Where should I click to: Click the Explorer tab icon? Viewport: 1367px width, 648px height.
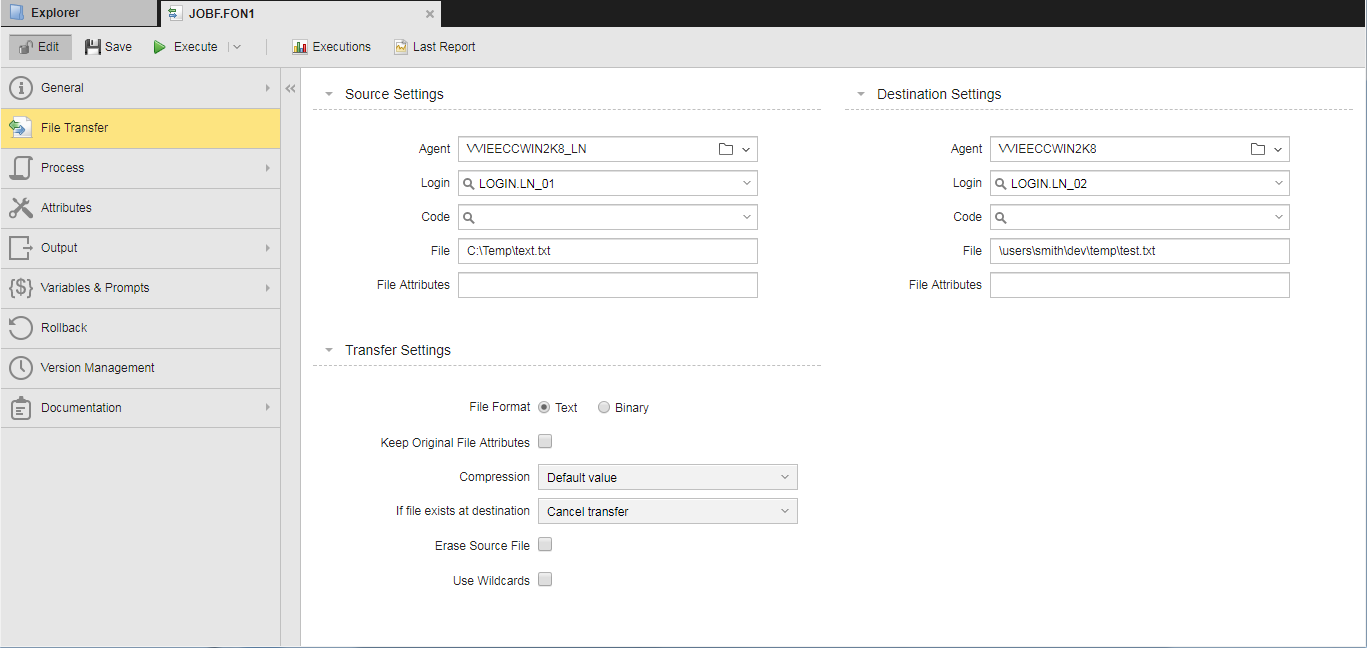click(17, 13)
